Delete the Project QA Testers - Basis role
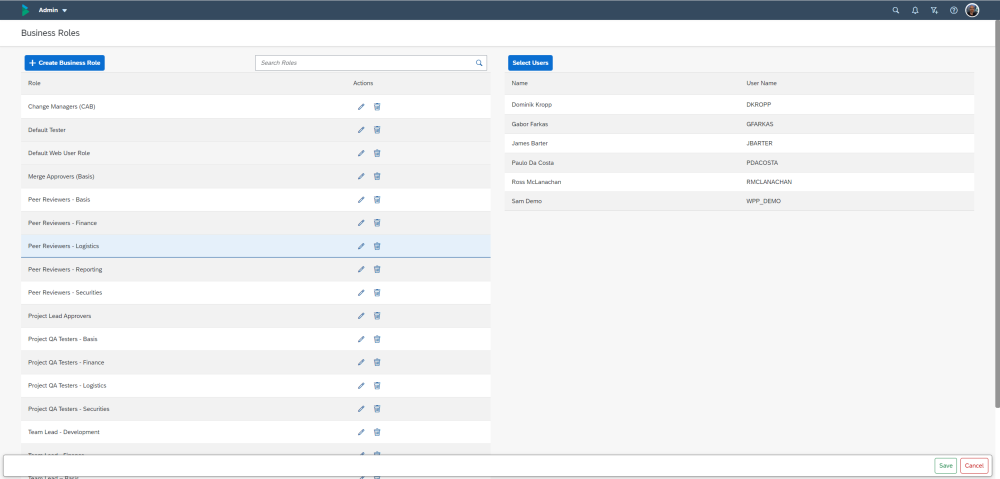 pos(377,339)
